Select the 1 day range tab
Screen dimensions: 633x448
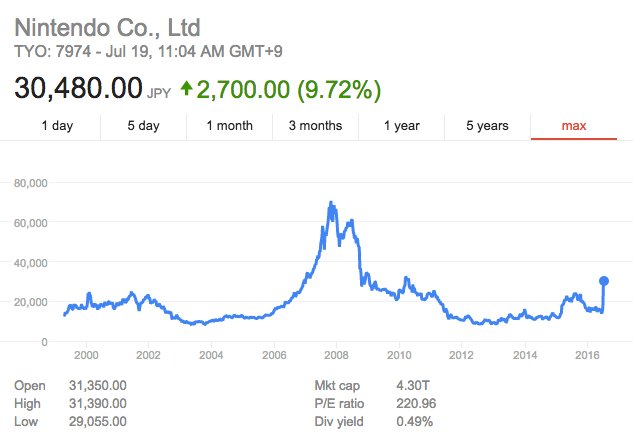[x=56, y=126]
